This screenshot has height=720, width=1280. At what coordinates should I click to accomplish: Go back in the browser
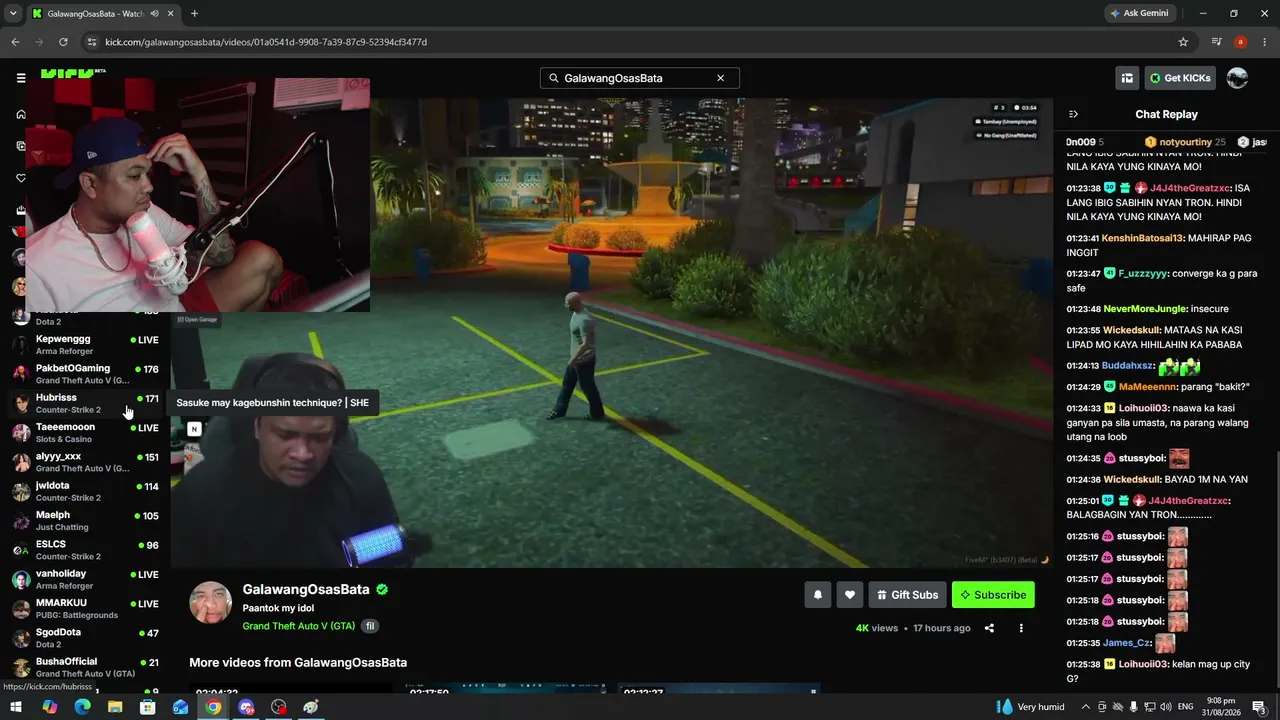click(15, 42)
